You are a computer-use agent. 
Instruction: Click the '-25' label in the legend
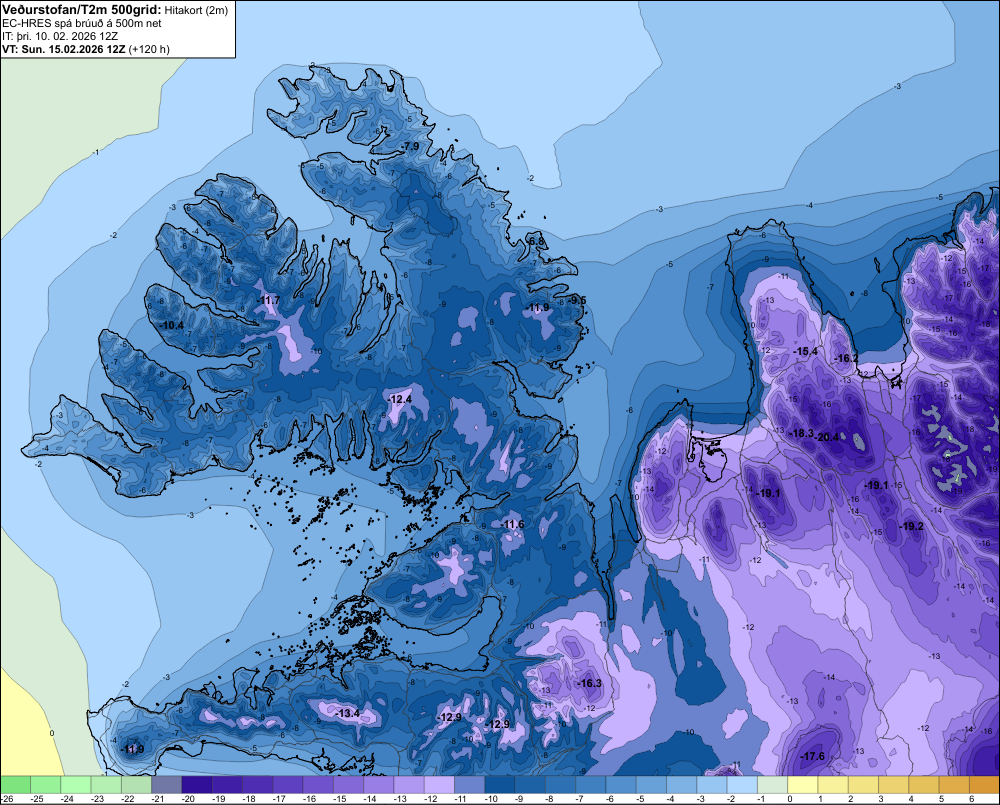pos(37,799)
